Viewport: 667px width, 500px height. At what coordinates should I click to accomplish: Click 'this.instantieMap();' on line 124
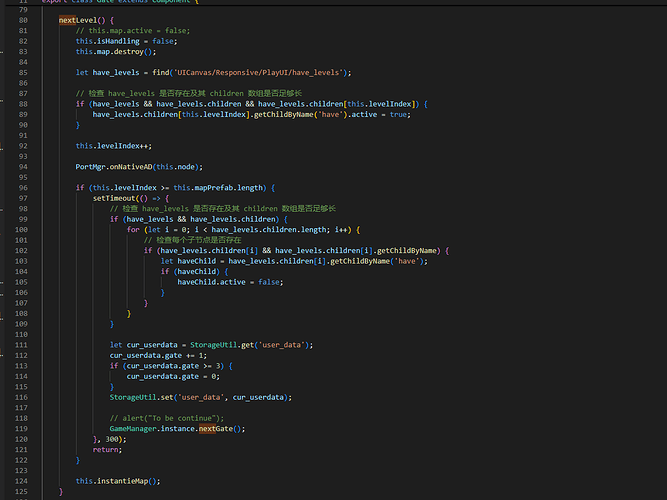click(118, 481)
